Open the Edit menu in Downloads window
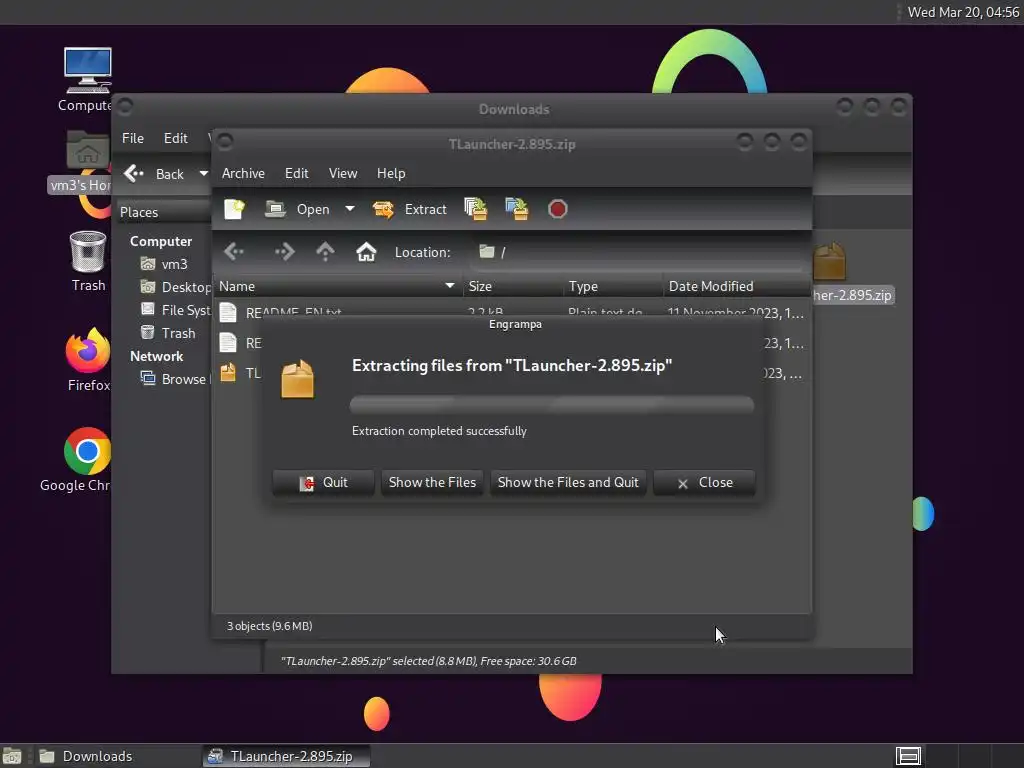This screenshot has height=768, width=1024. 176,138
